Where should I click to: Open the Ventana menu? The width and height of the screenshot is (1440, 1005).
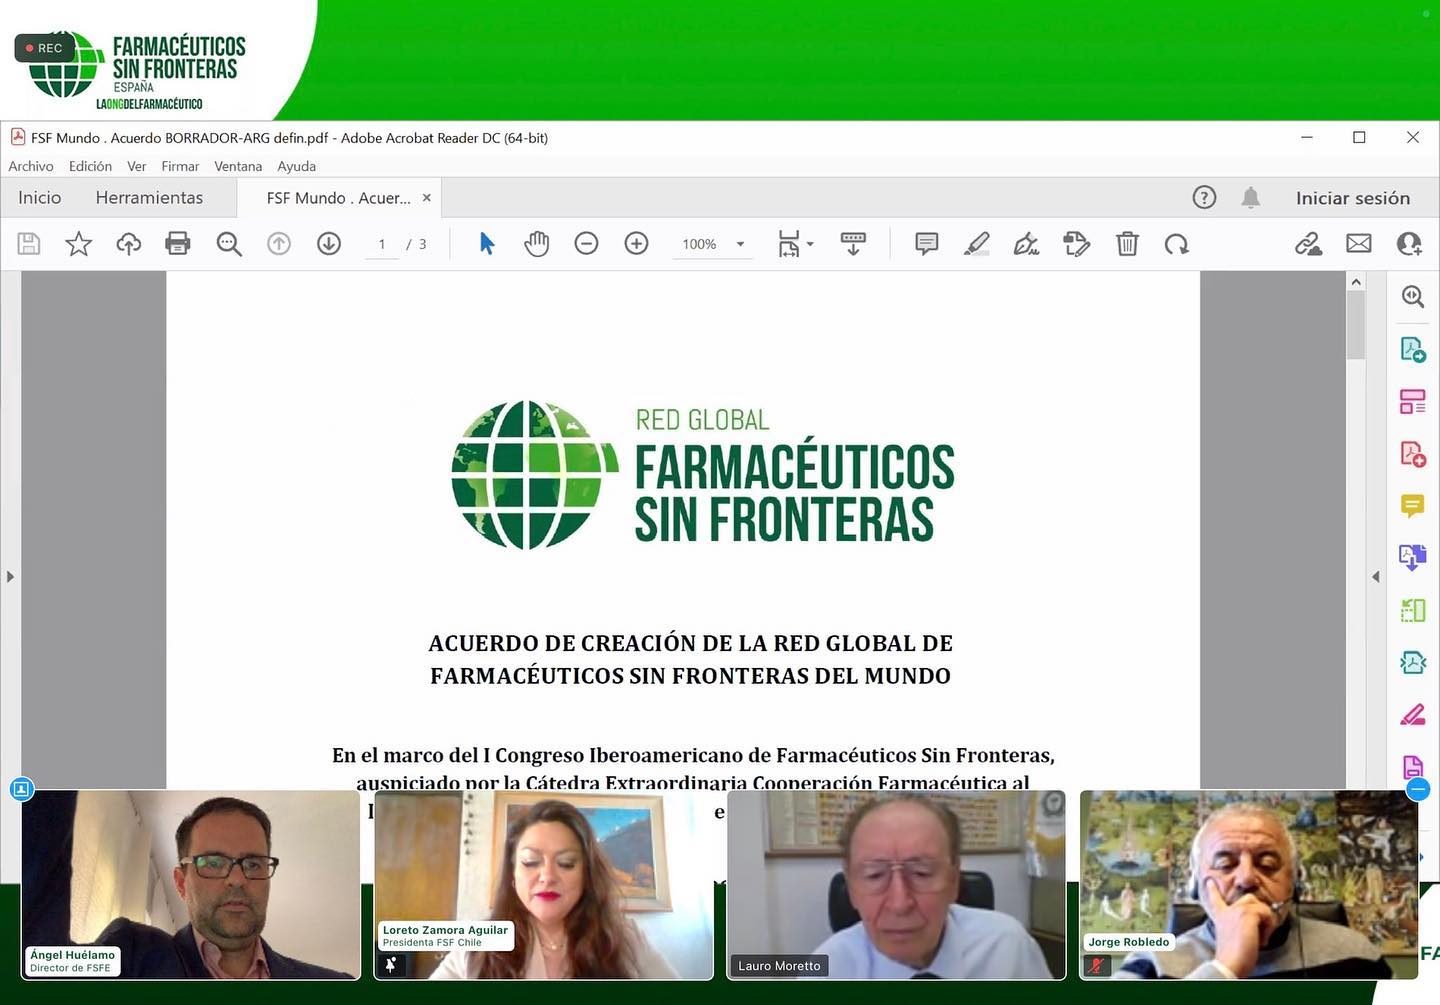pos(238,166)
